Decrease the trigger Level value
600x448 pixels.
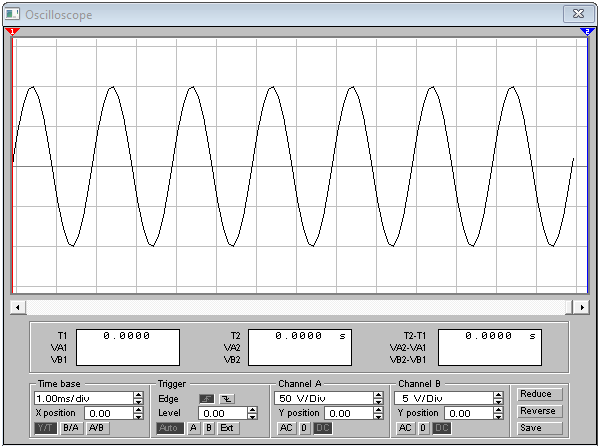[x=253, y=416]
